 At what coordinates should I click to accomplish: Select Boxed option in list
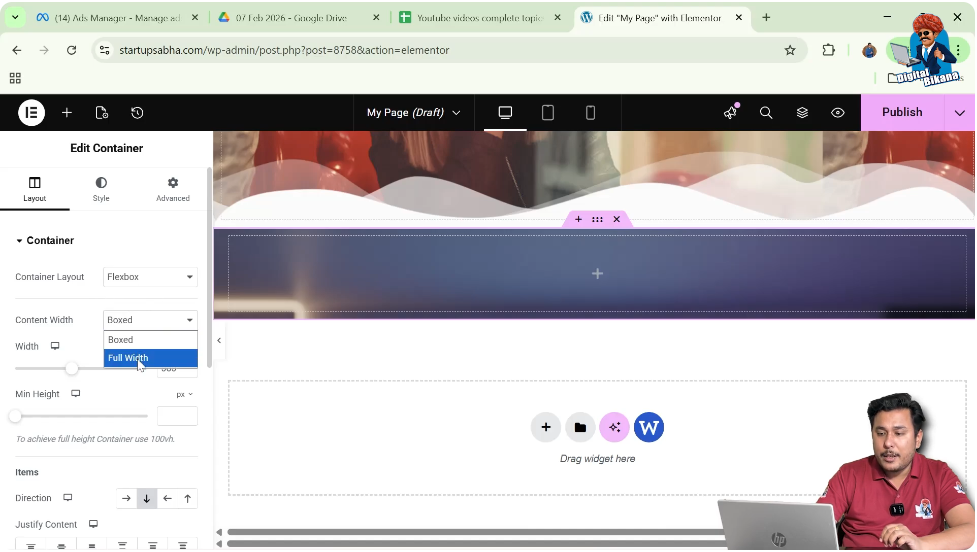(x=150, y=340)
